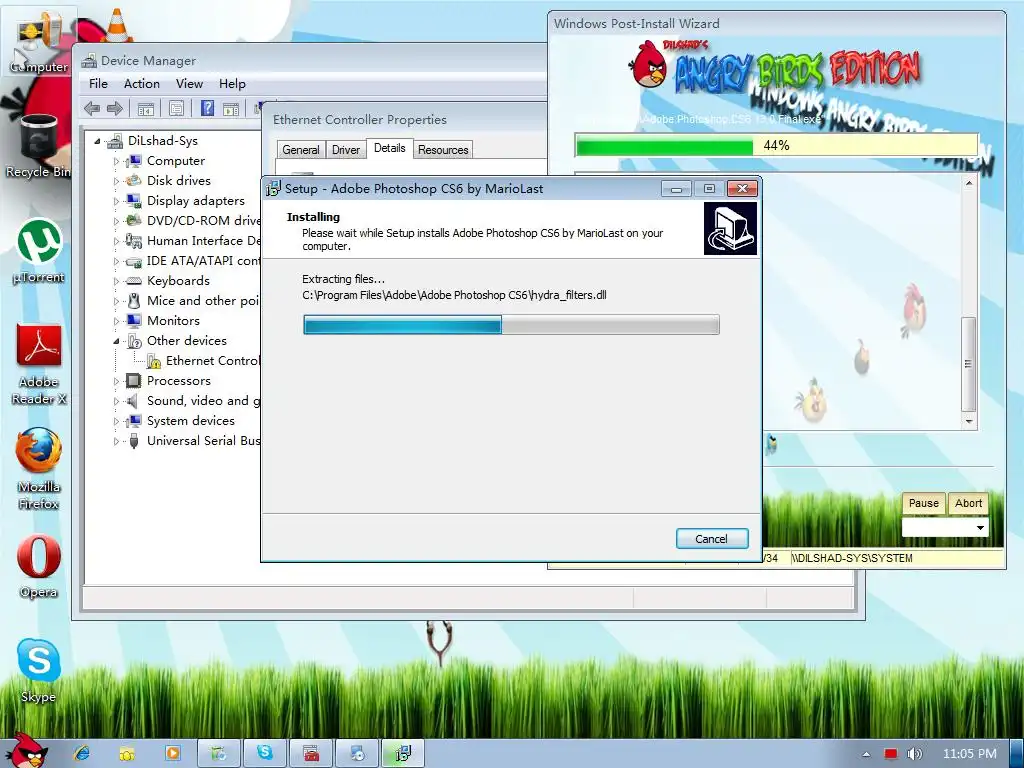Collapse the DiLshad-Sys root node
The image size is (1024, 768).
click(97, 141)
